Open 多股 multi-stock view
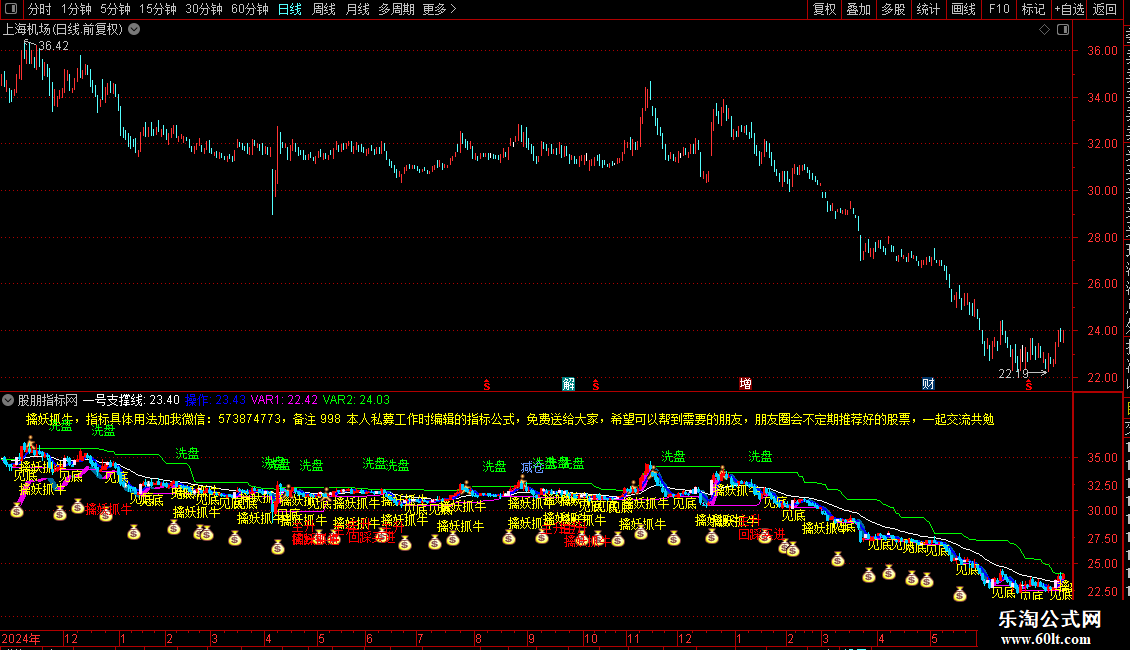 point(893,9)
